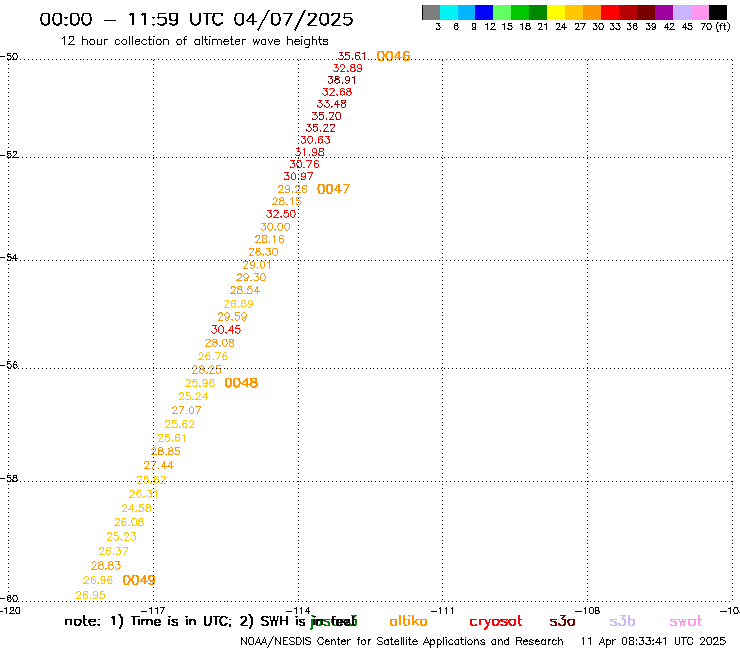Click the 'swot' satellite legend label
This screenshot has width=740, height=650.
coord(686,622)
